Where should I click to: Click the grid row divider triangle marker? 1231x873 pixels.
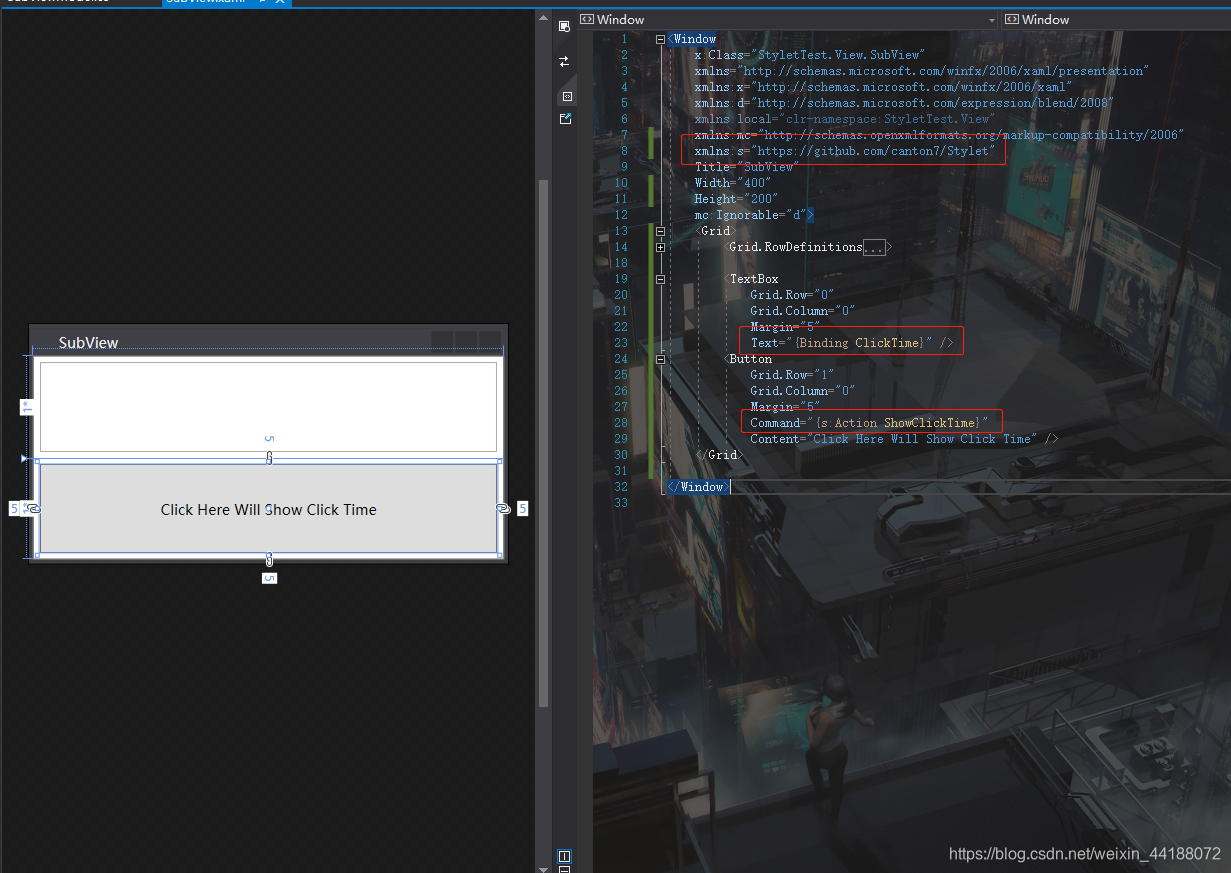(26, 458)
